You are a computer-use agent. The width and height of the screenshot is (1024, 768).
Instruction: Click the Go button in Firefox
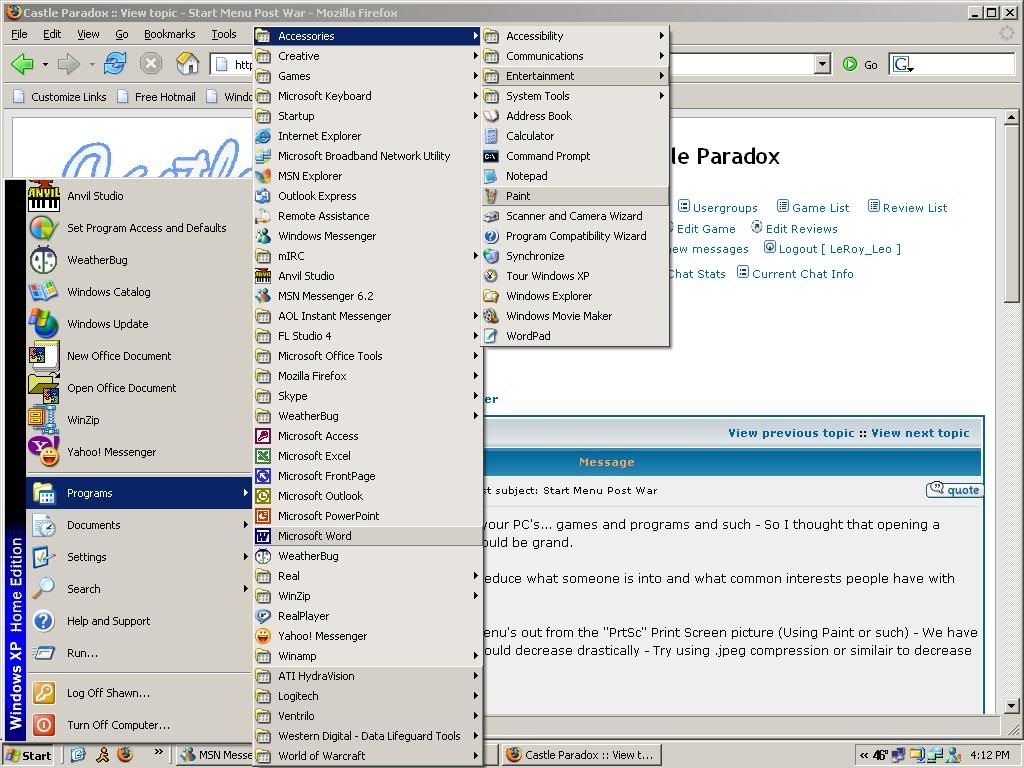861,64
